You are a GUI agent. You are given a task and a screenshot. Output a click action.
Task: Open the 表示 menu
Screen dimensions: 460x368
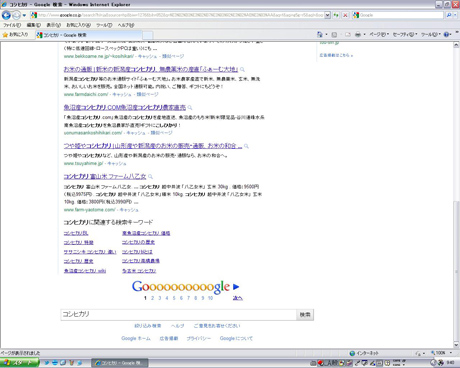click(x=53, y=25)
